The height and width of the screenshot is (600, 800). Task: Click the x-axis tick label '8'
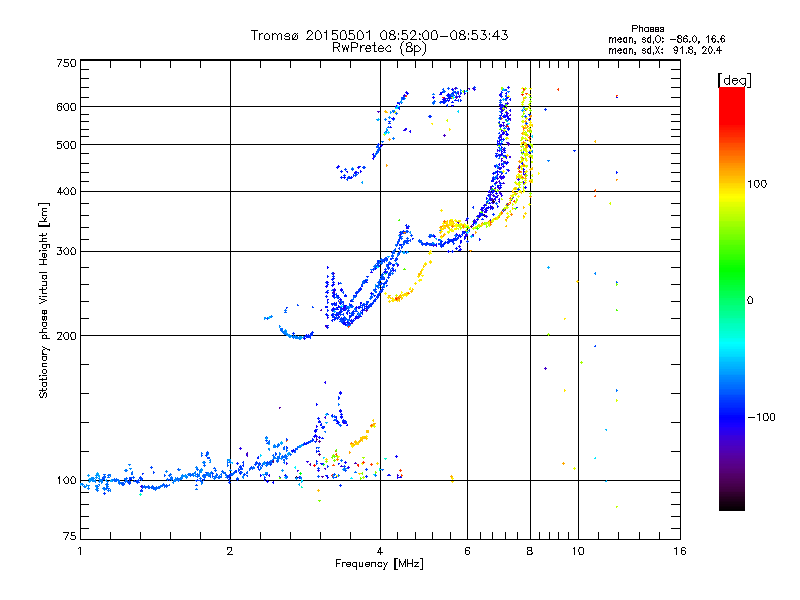pyautogui.click(x=530, y=551)
